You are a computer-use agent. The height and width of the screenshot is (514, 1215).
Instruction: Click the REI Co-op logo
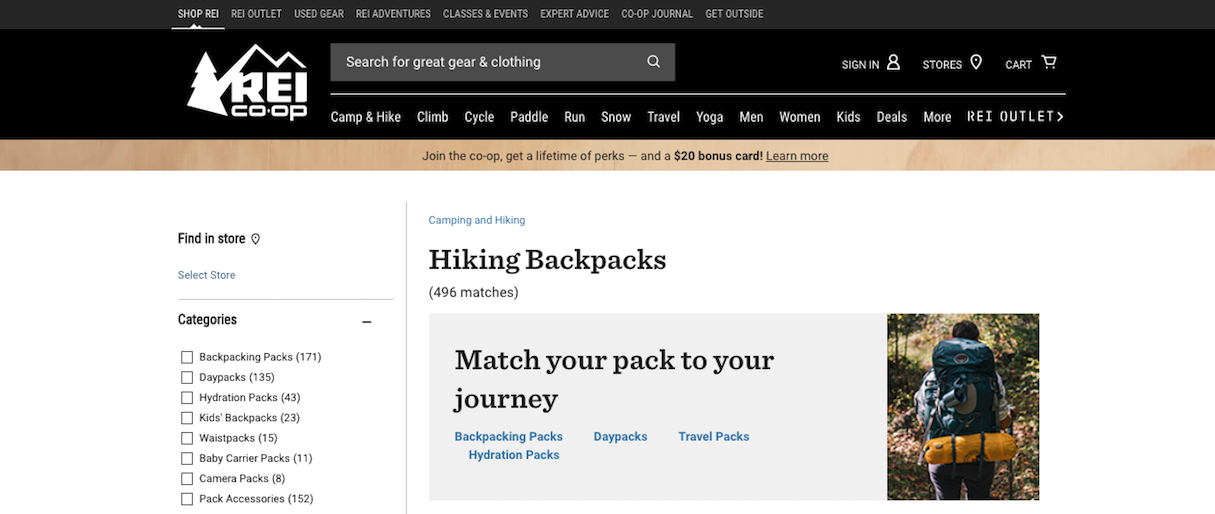pos(247,83)
